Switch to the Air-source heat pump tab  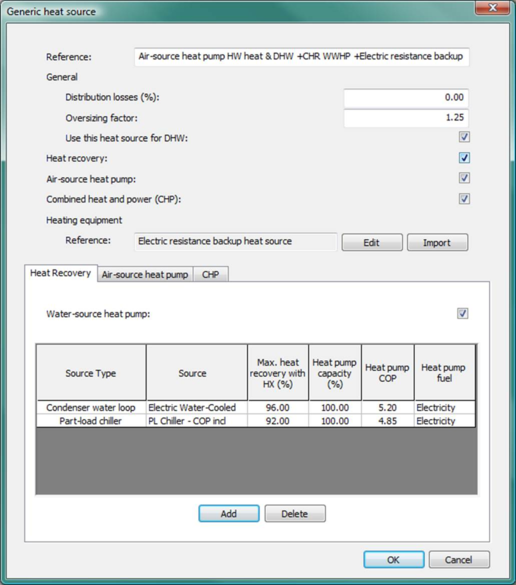point(145,274)
